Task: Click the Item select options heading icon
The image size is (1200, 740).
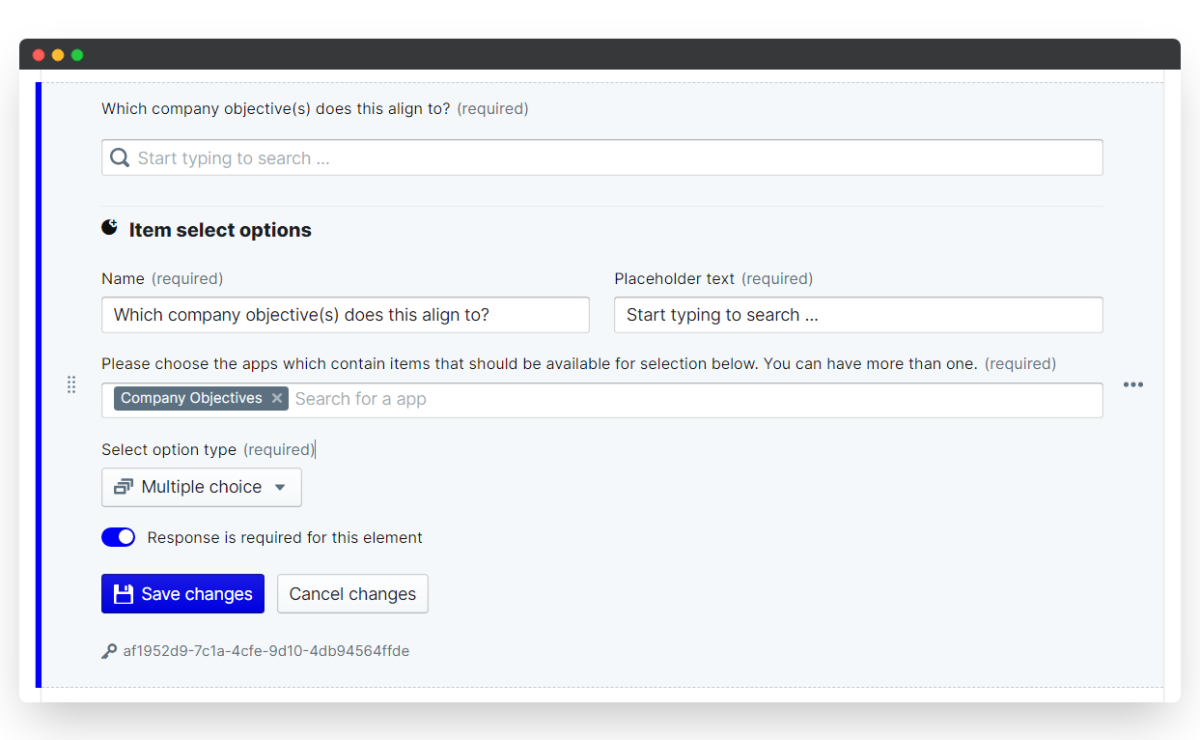Action: (x=110, y=228)
